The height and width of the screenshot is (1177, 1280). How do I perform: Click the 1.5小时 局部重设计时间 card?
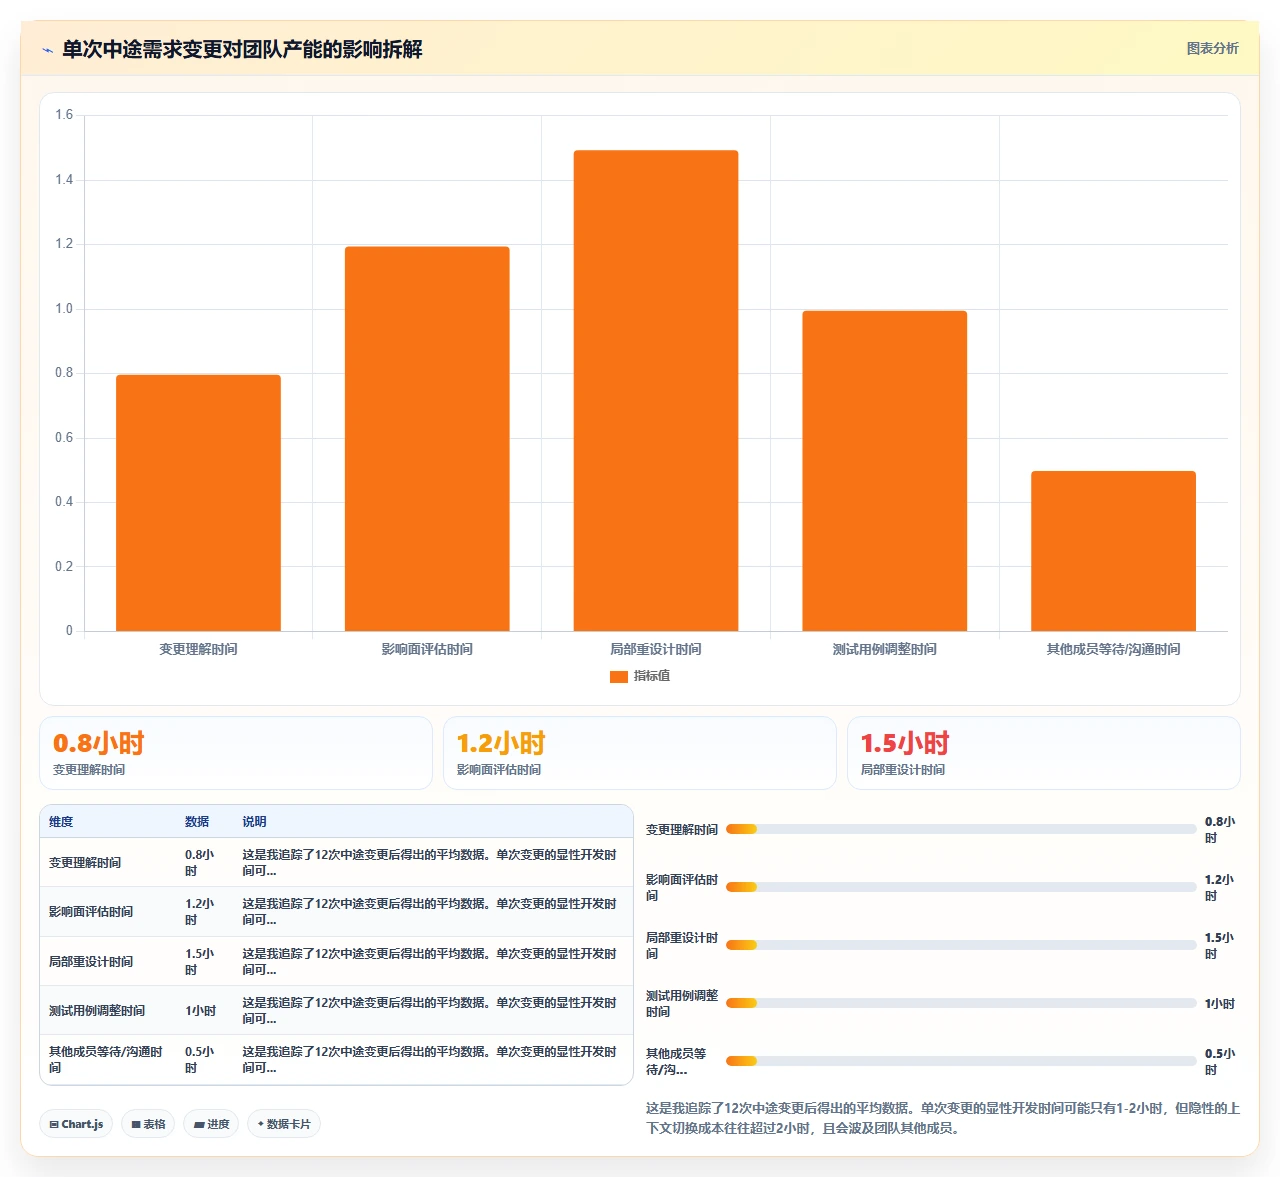pyautogui.click(x=1044, y=753)
